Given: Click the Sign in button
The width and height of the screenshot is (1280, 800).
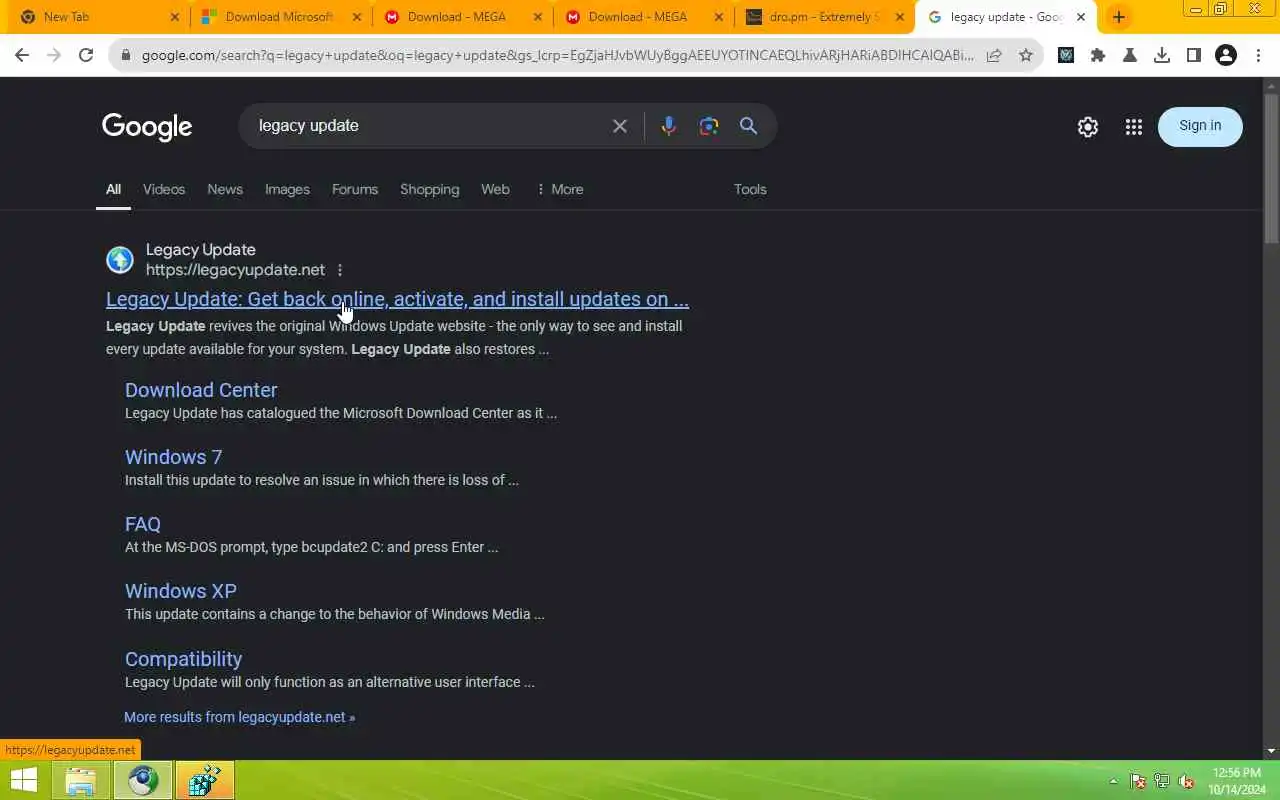Looking at the screenshot, I should coord(1200,126).
